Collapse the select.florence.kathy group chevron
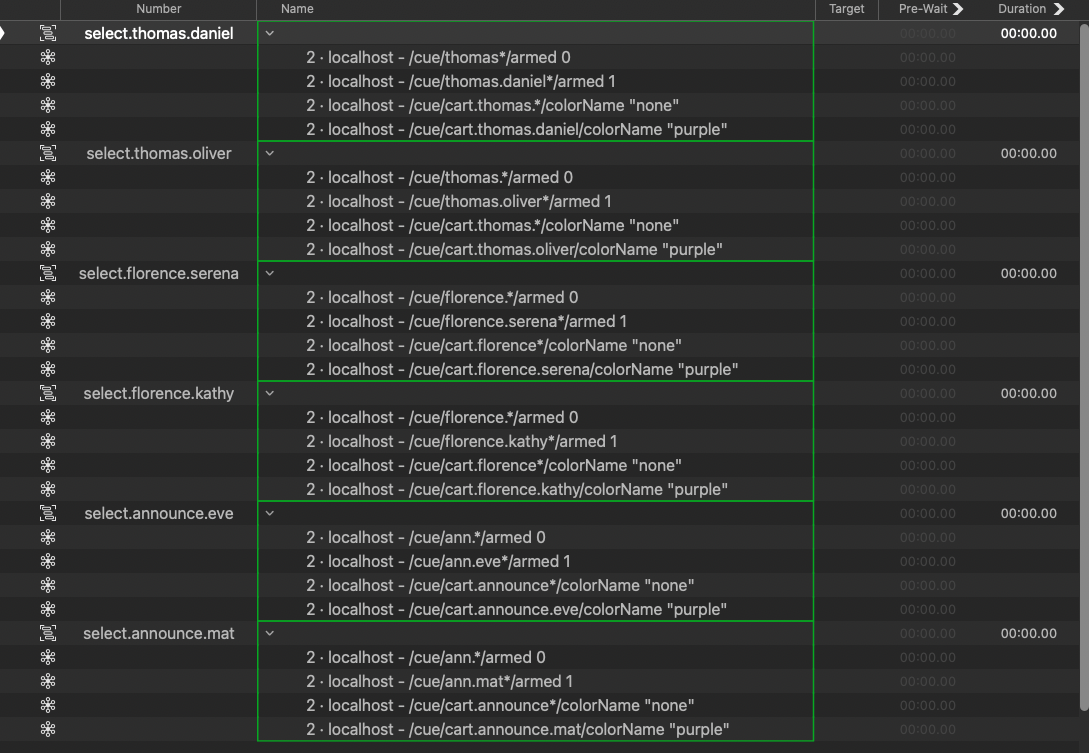1089x753 pixels. tap(269, 393)
